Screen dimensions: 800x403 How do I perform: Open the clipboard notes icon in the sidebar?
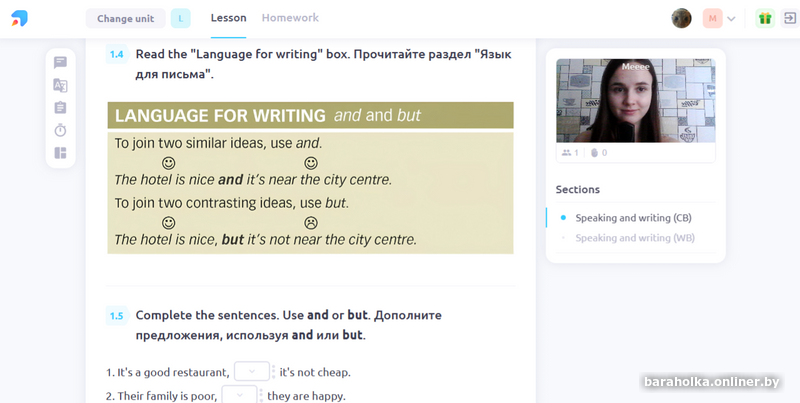(x=60, y=108)
